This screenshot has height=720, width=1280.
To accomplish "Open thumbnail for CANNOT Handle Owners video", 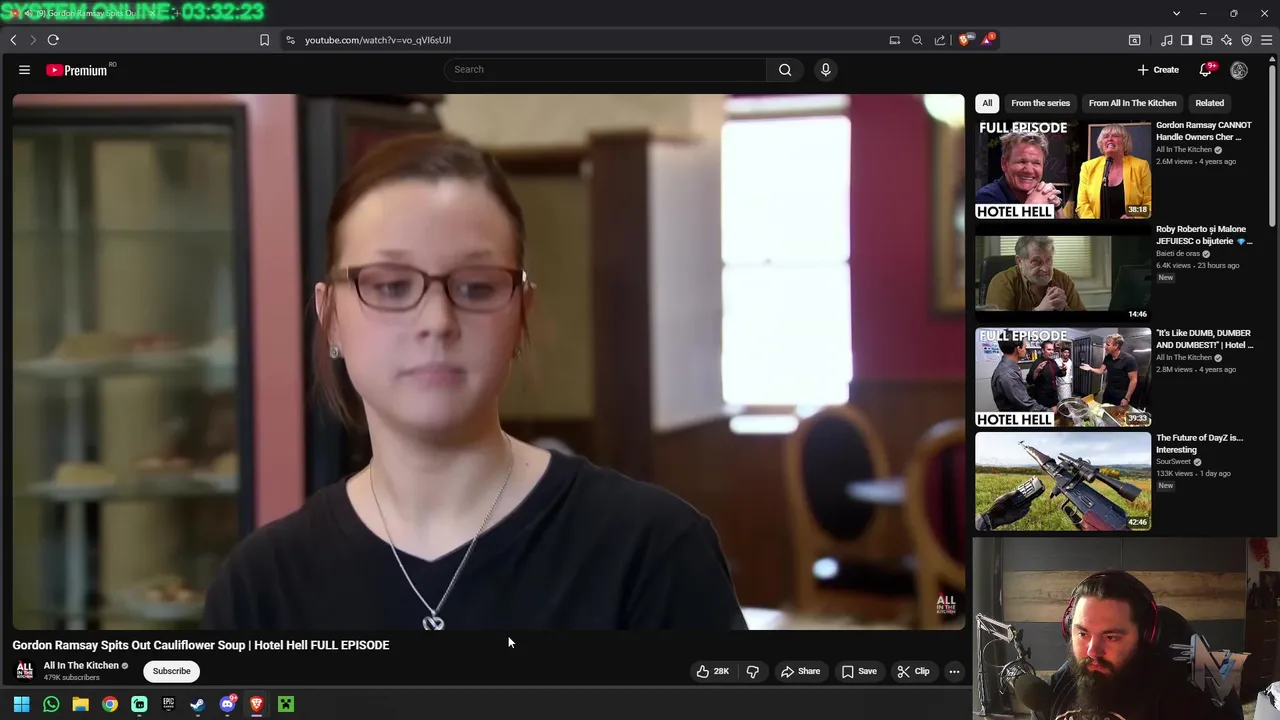I will pyautogui.click(x=1063, y=169).
